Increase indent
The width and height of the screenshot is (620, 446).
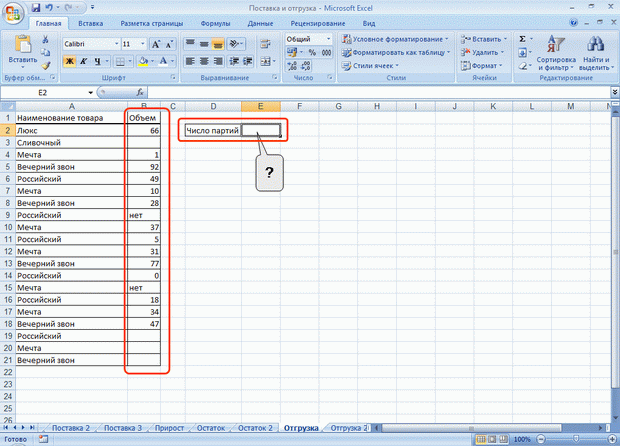pyautogui.click(x=248, y=61)
